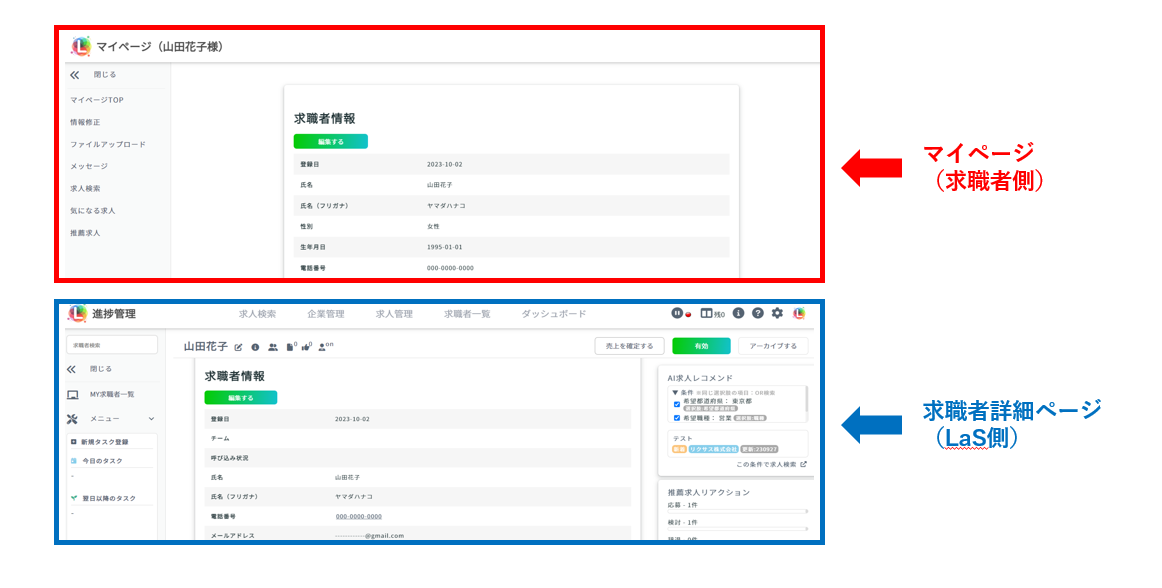This screenshot has width=1162, height=588.
Task: Click the document icon with count 0
Action: 290,347
